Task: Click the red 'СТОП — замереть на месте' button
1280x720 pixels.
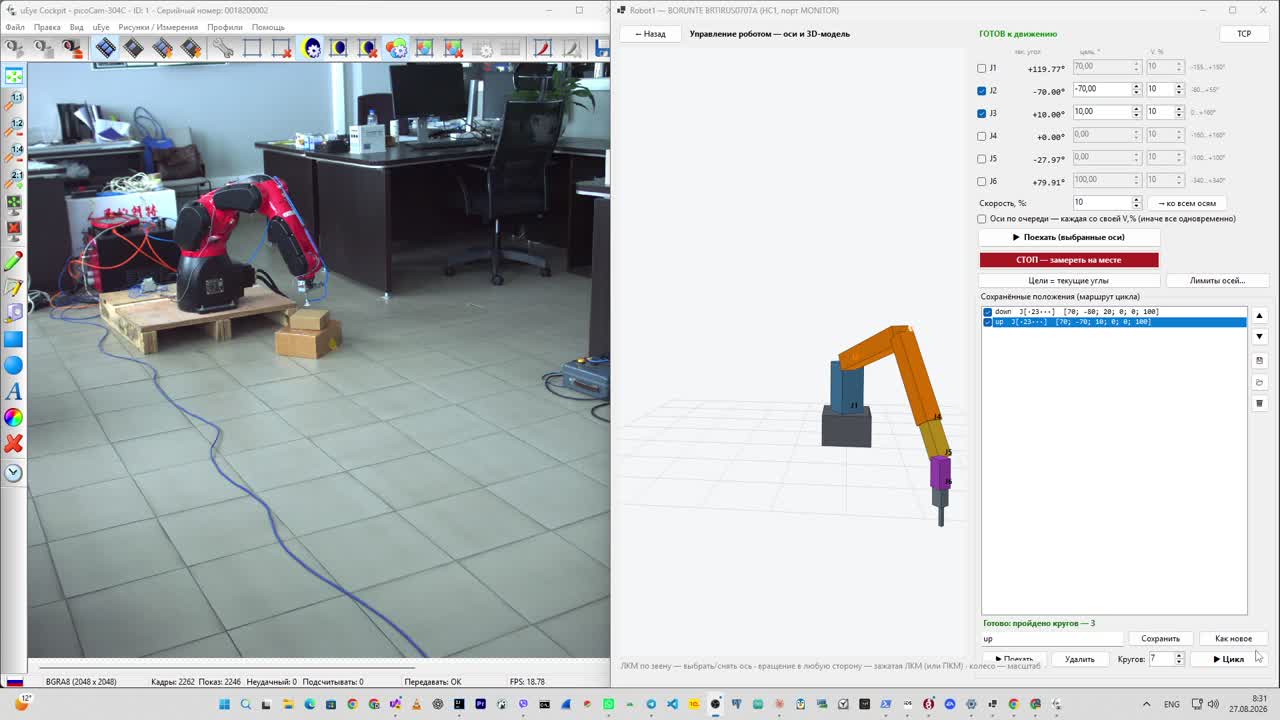Action: pyautogui.click(x=1069, y=260)
